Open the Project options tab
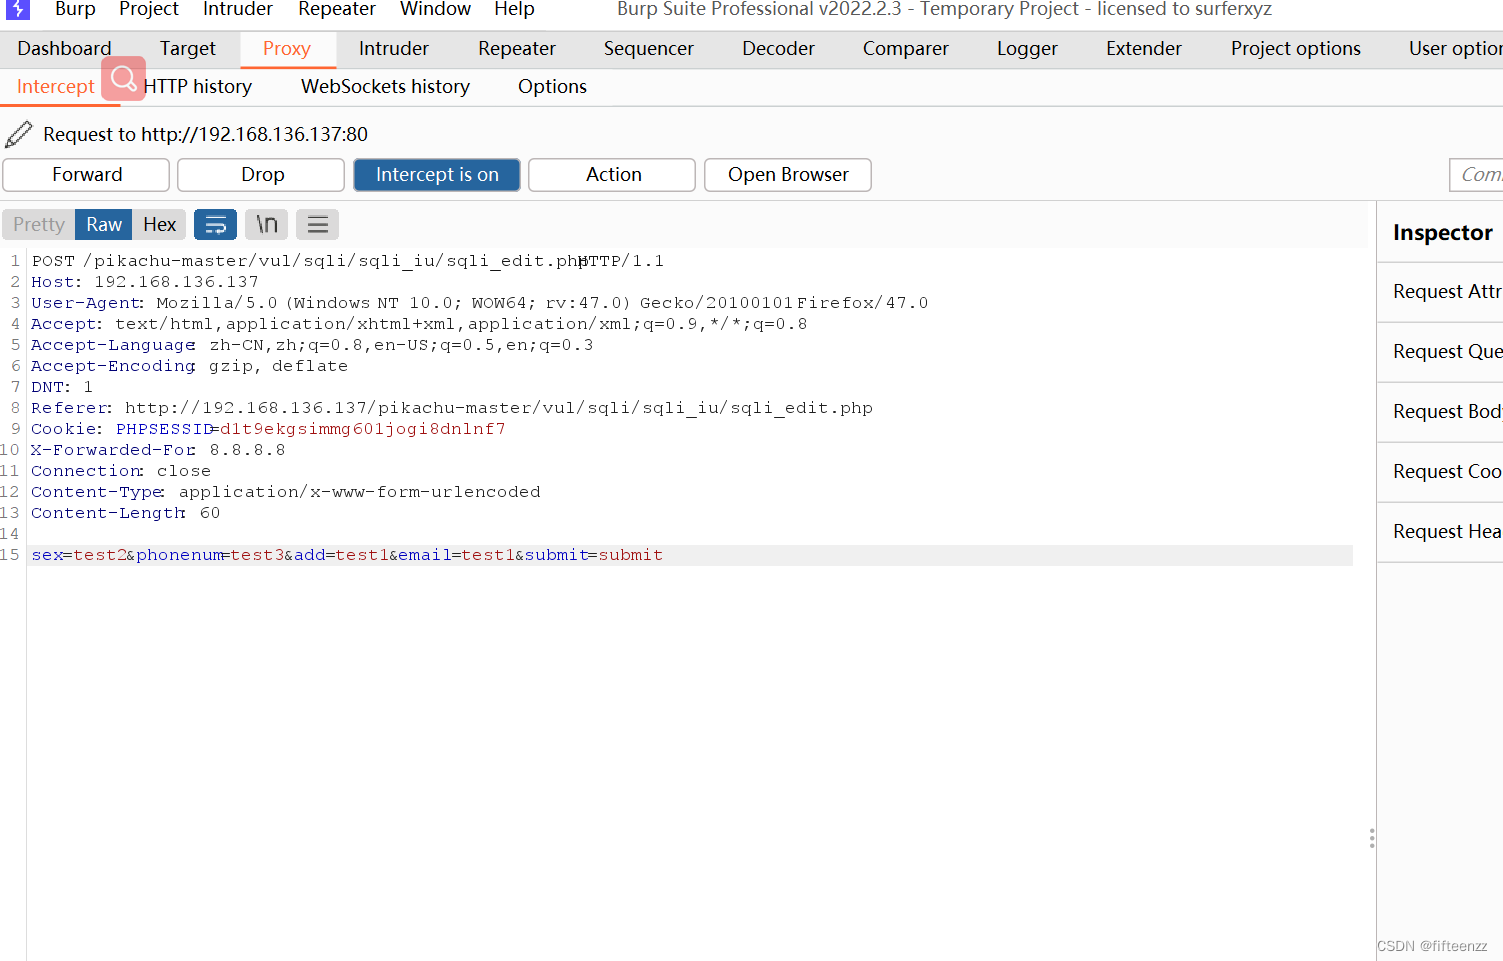1503x961 pixels. pos(1296,49)
